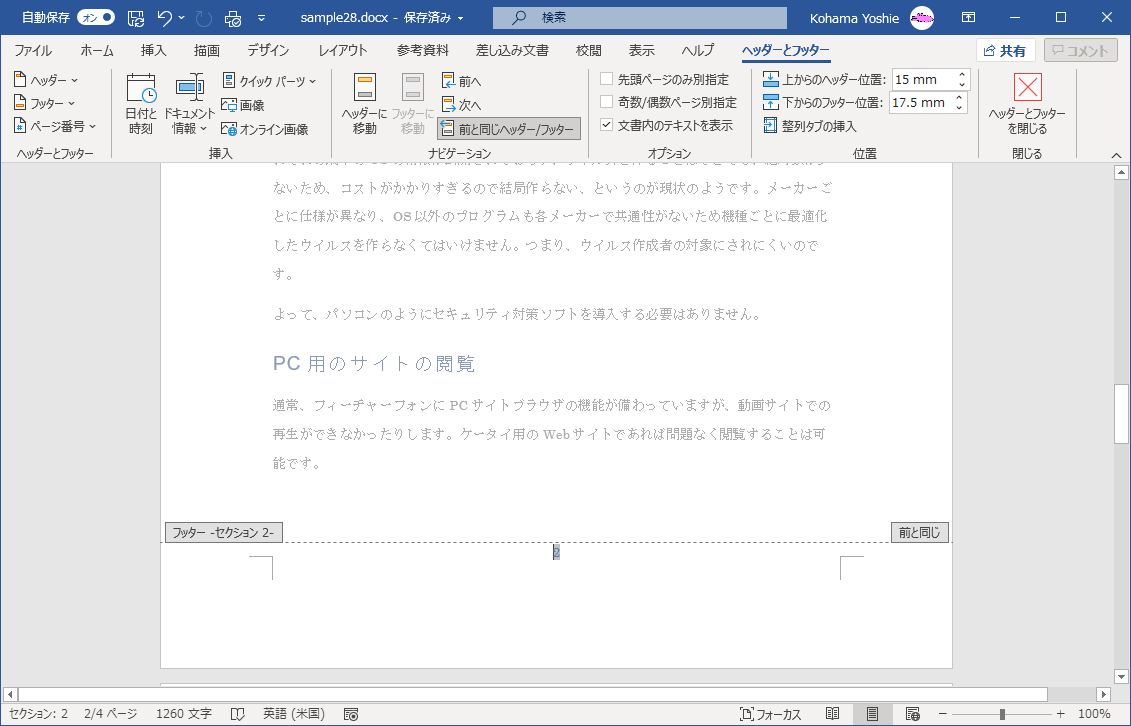Screen dimensions: 1131x726
Task: Switch to the 校閲 tab
Action: pos(589,50)
